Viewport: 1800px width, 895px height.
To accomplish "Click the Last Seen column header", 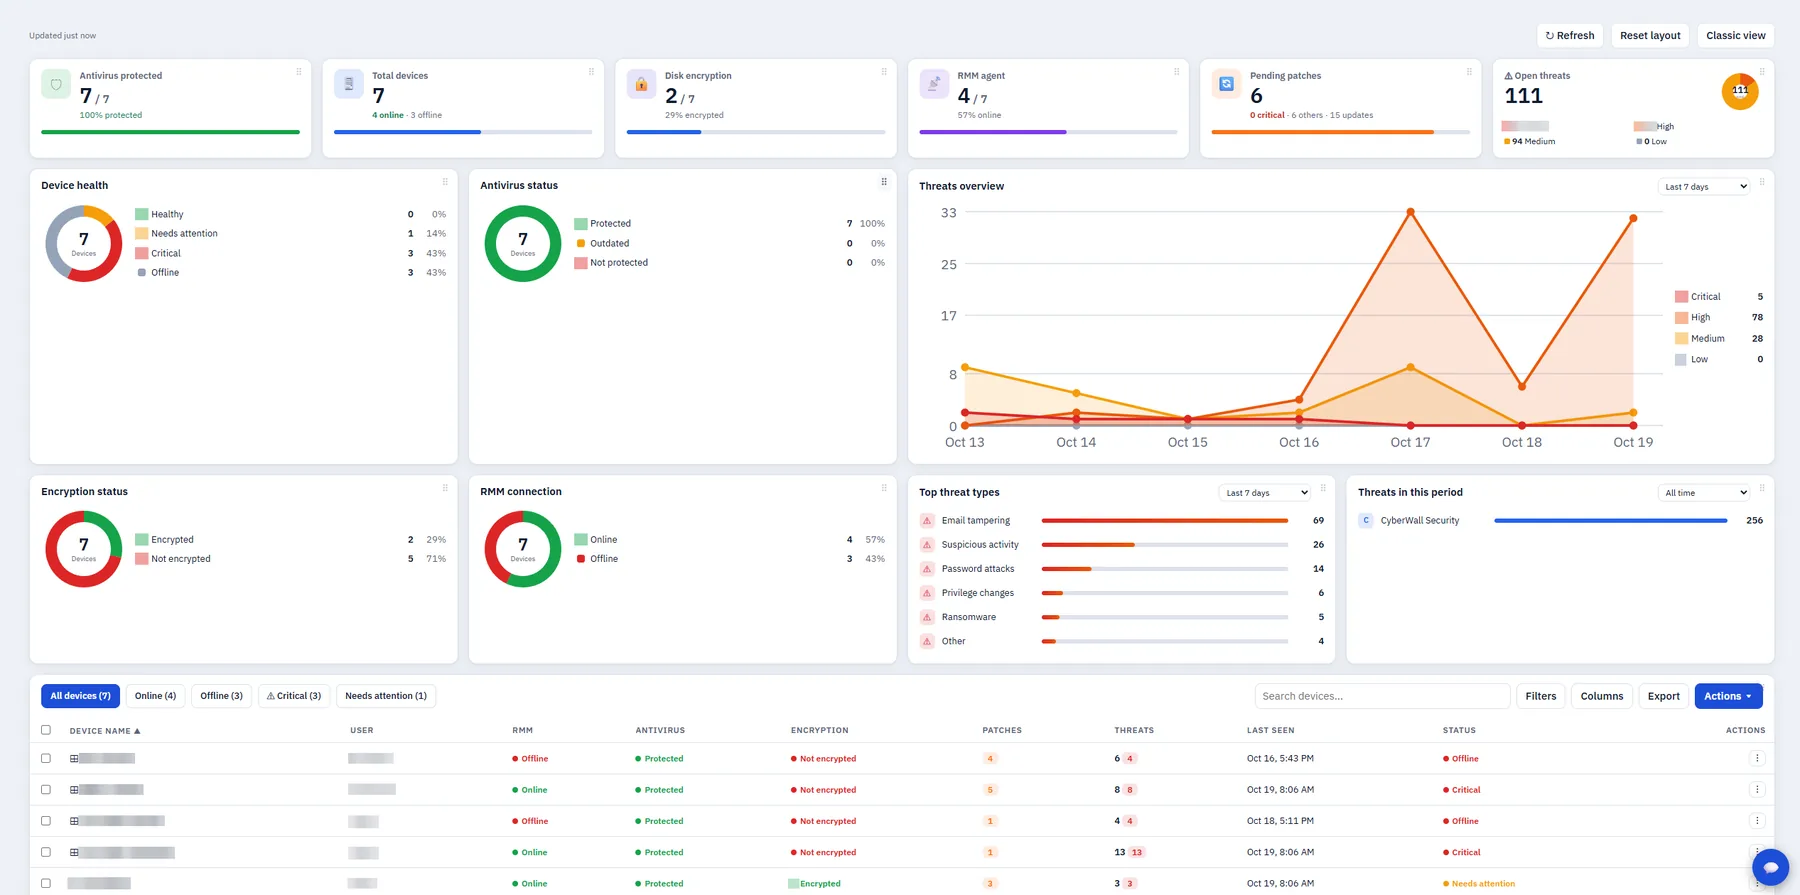I will [x=1270, y=731].
